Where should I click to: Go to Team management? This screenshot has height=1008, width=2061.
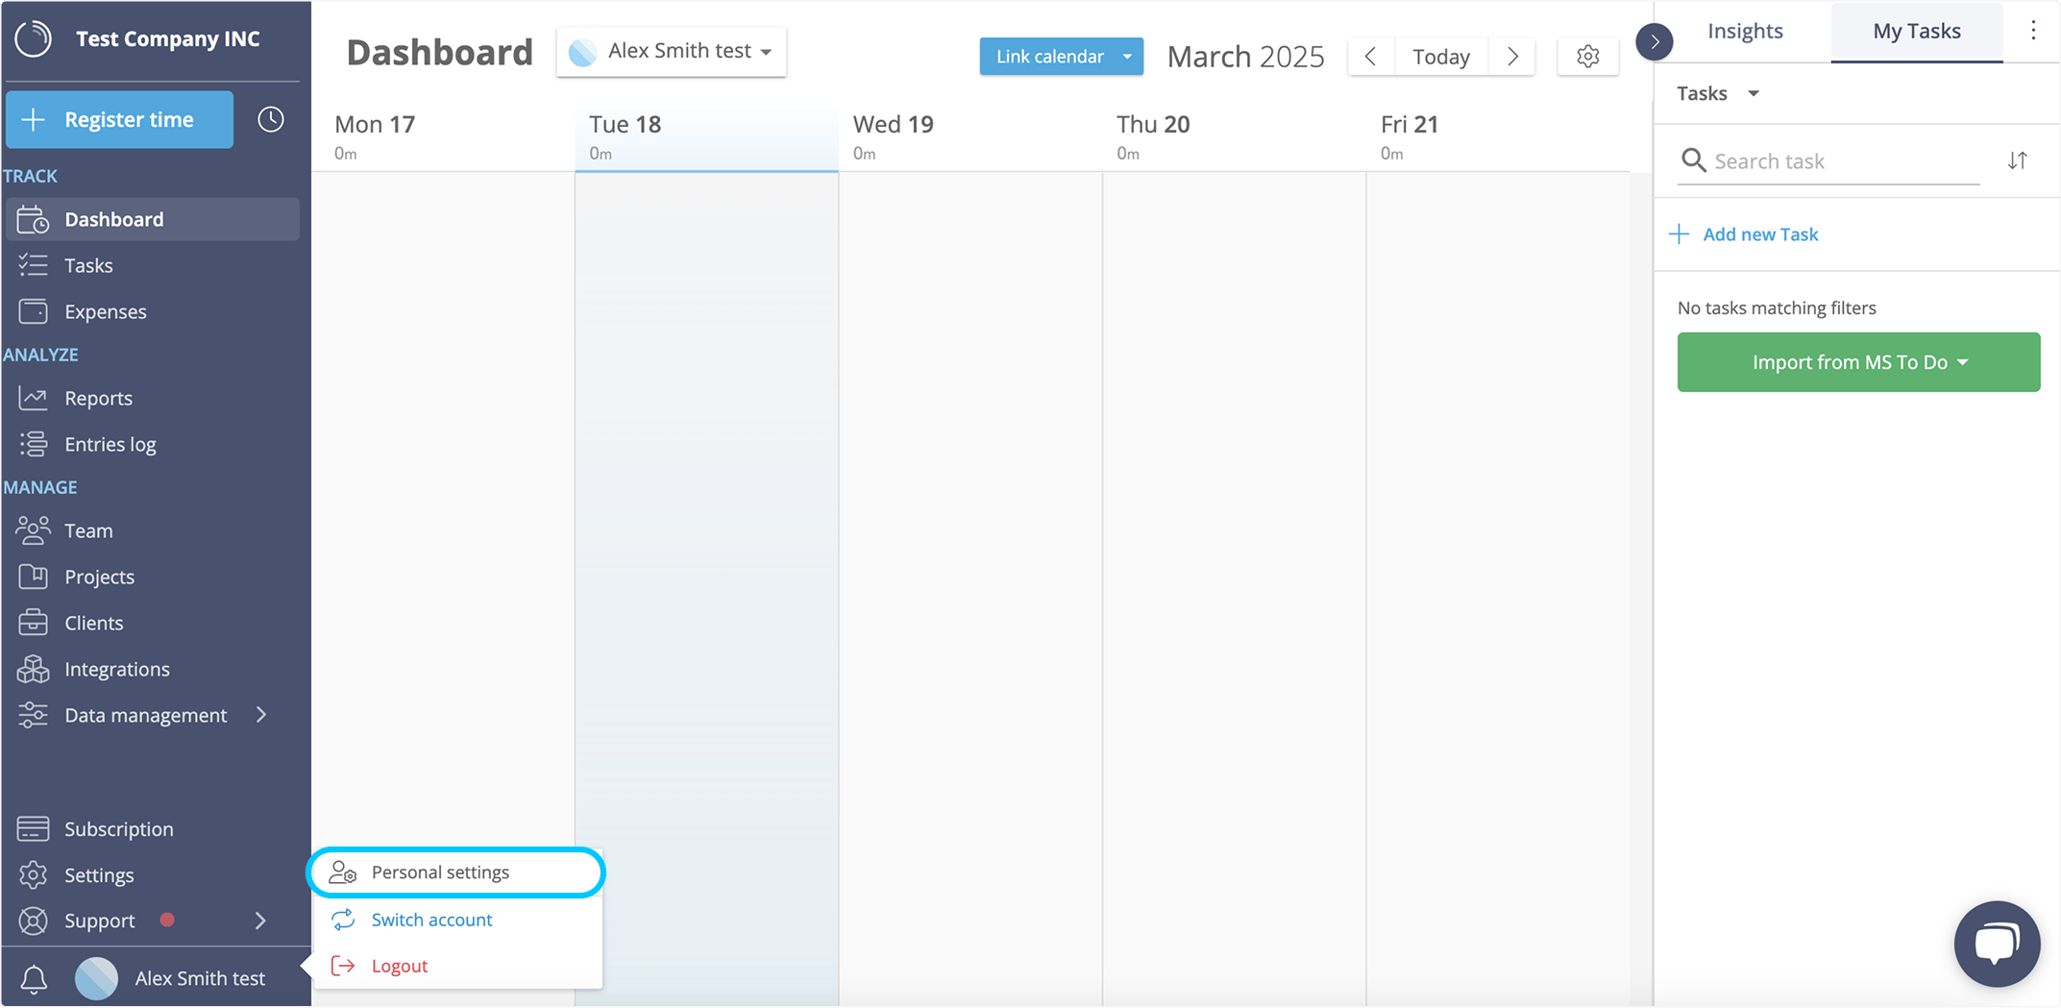pos(88,530)
